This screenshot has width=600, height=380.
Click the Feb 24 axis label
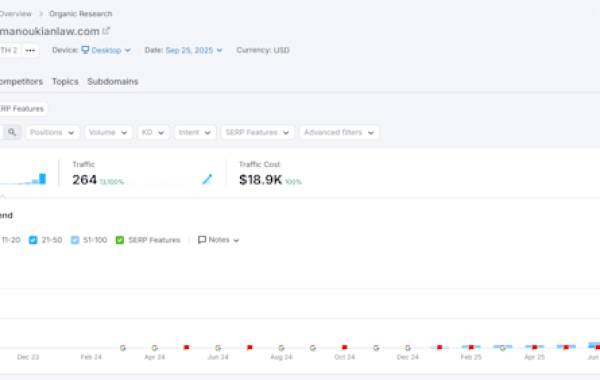pyautogui.click(x=91, y=357)
